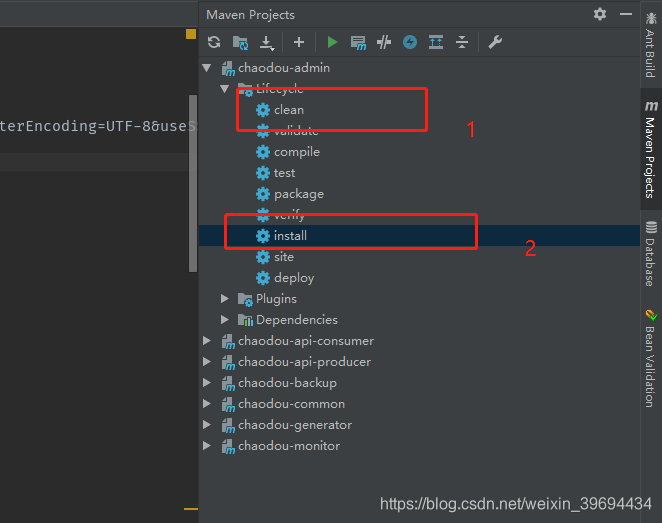The width and height of the screenshot is (662, 523).
Task: Expand all nodes in Maven tree
Action: tap(436, 42)
